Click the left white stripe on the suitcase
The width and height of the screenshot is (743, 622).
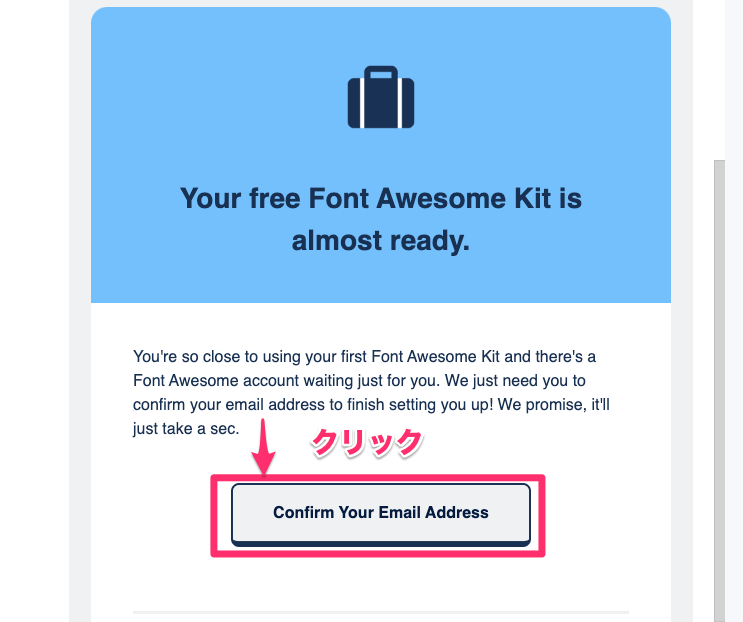coord(362,103)
